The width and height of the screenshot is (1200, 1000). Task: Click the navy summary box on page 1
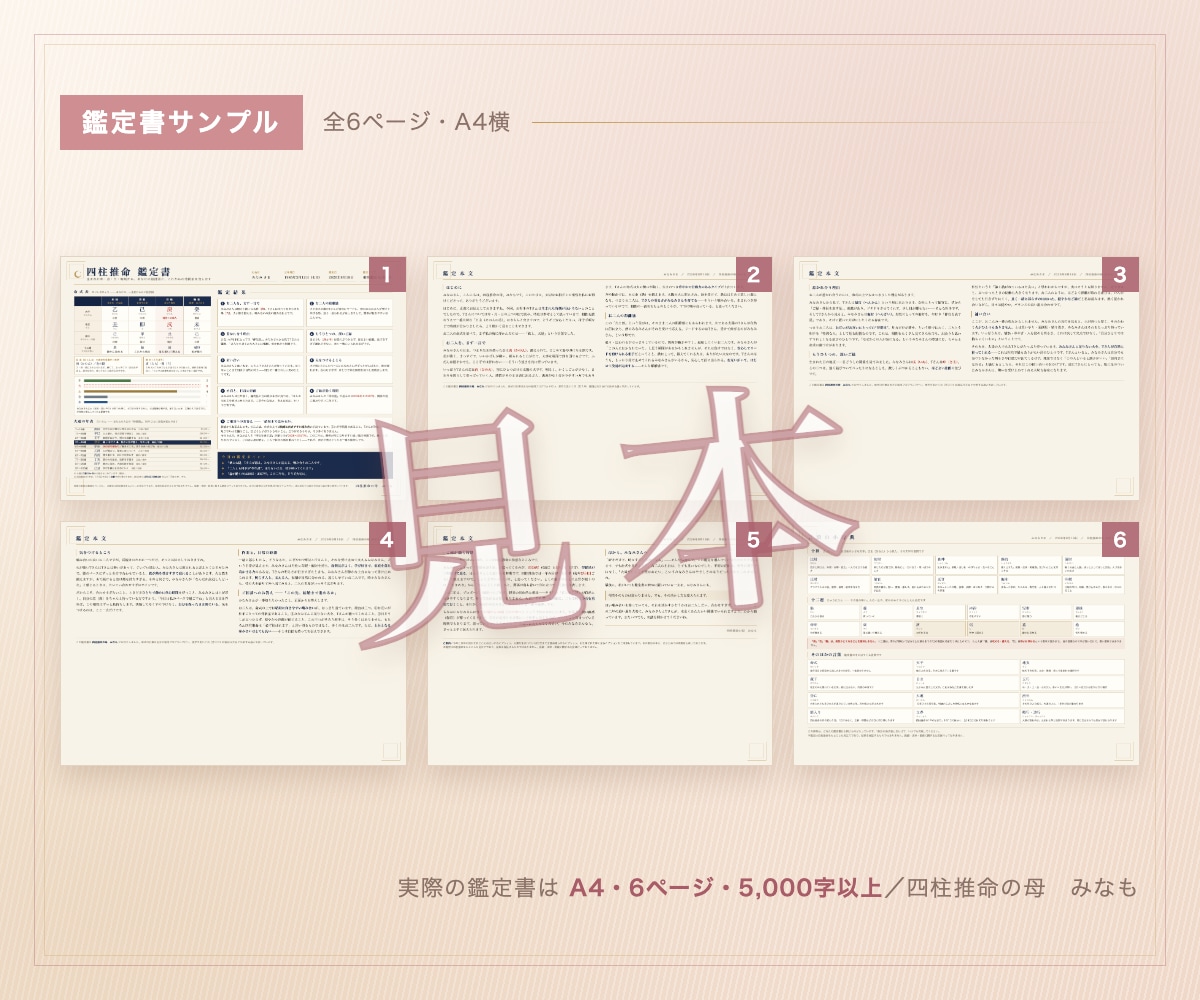(305, 465)
